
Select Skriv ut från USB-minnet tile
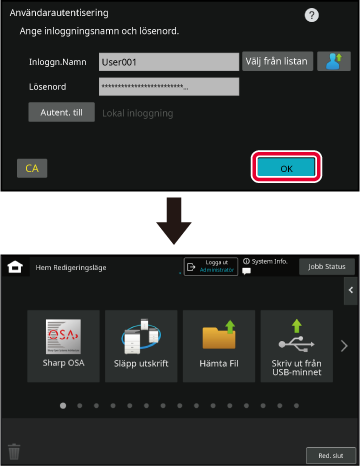[297, 346]
